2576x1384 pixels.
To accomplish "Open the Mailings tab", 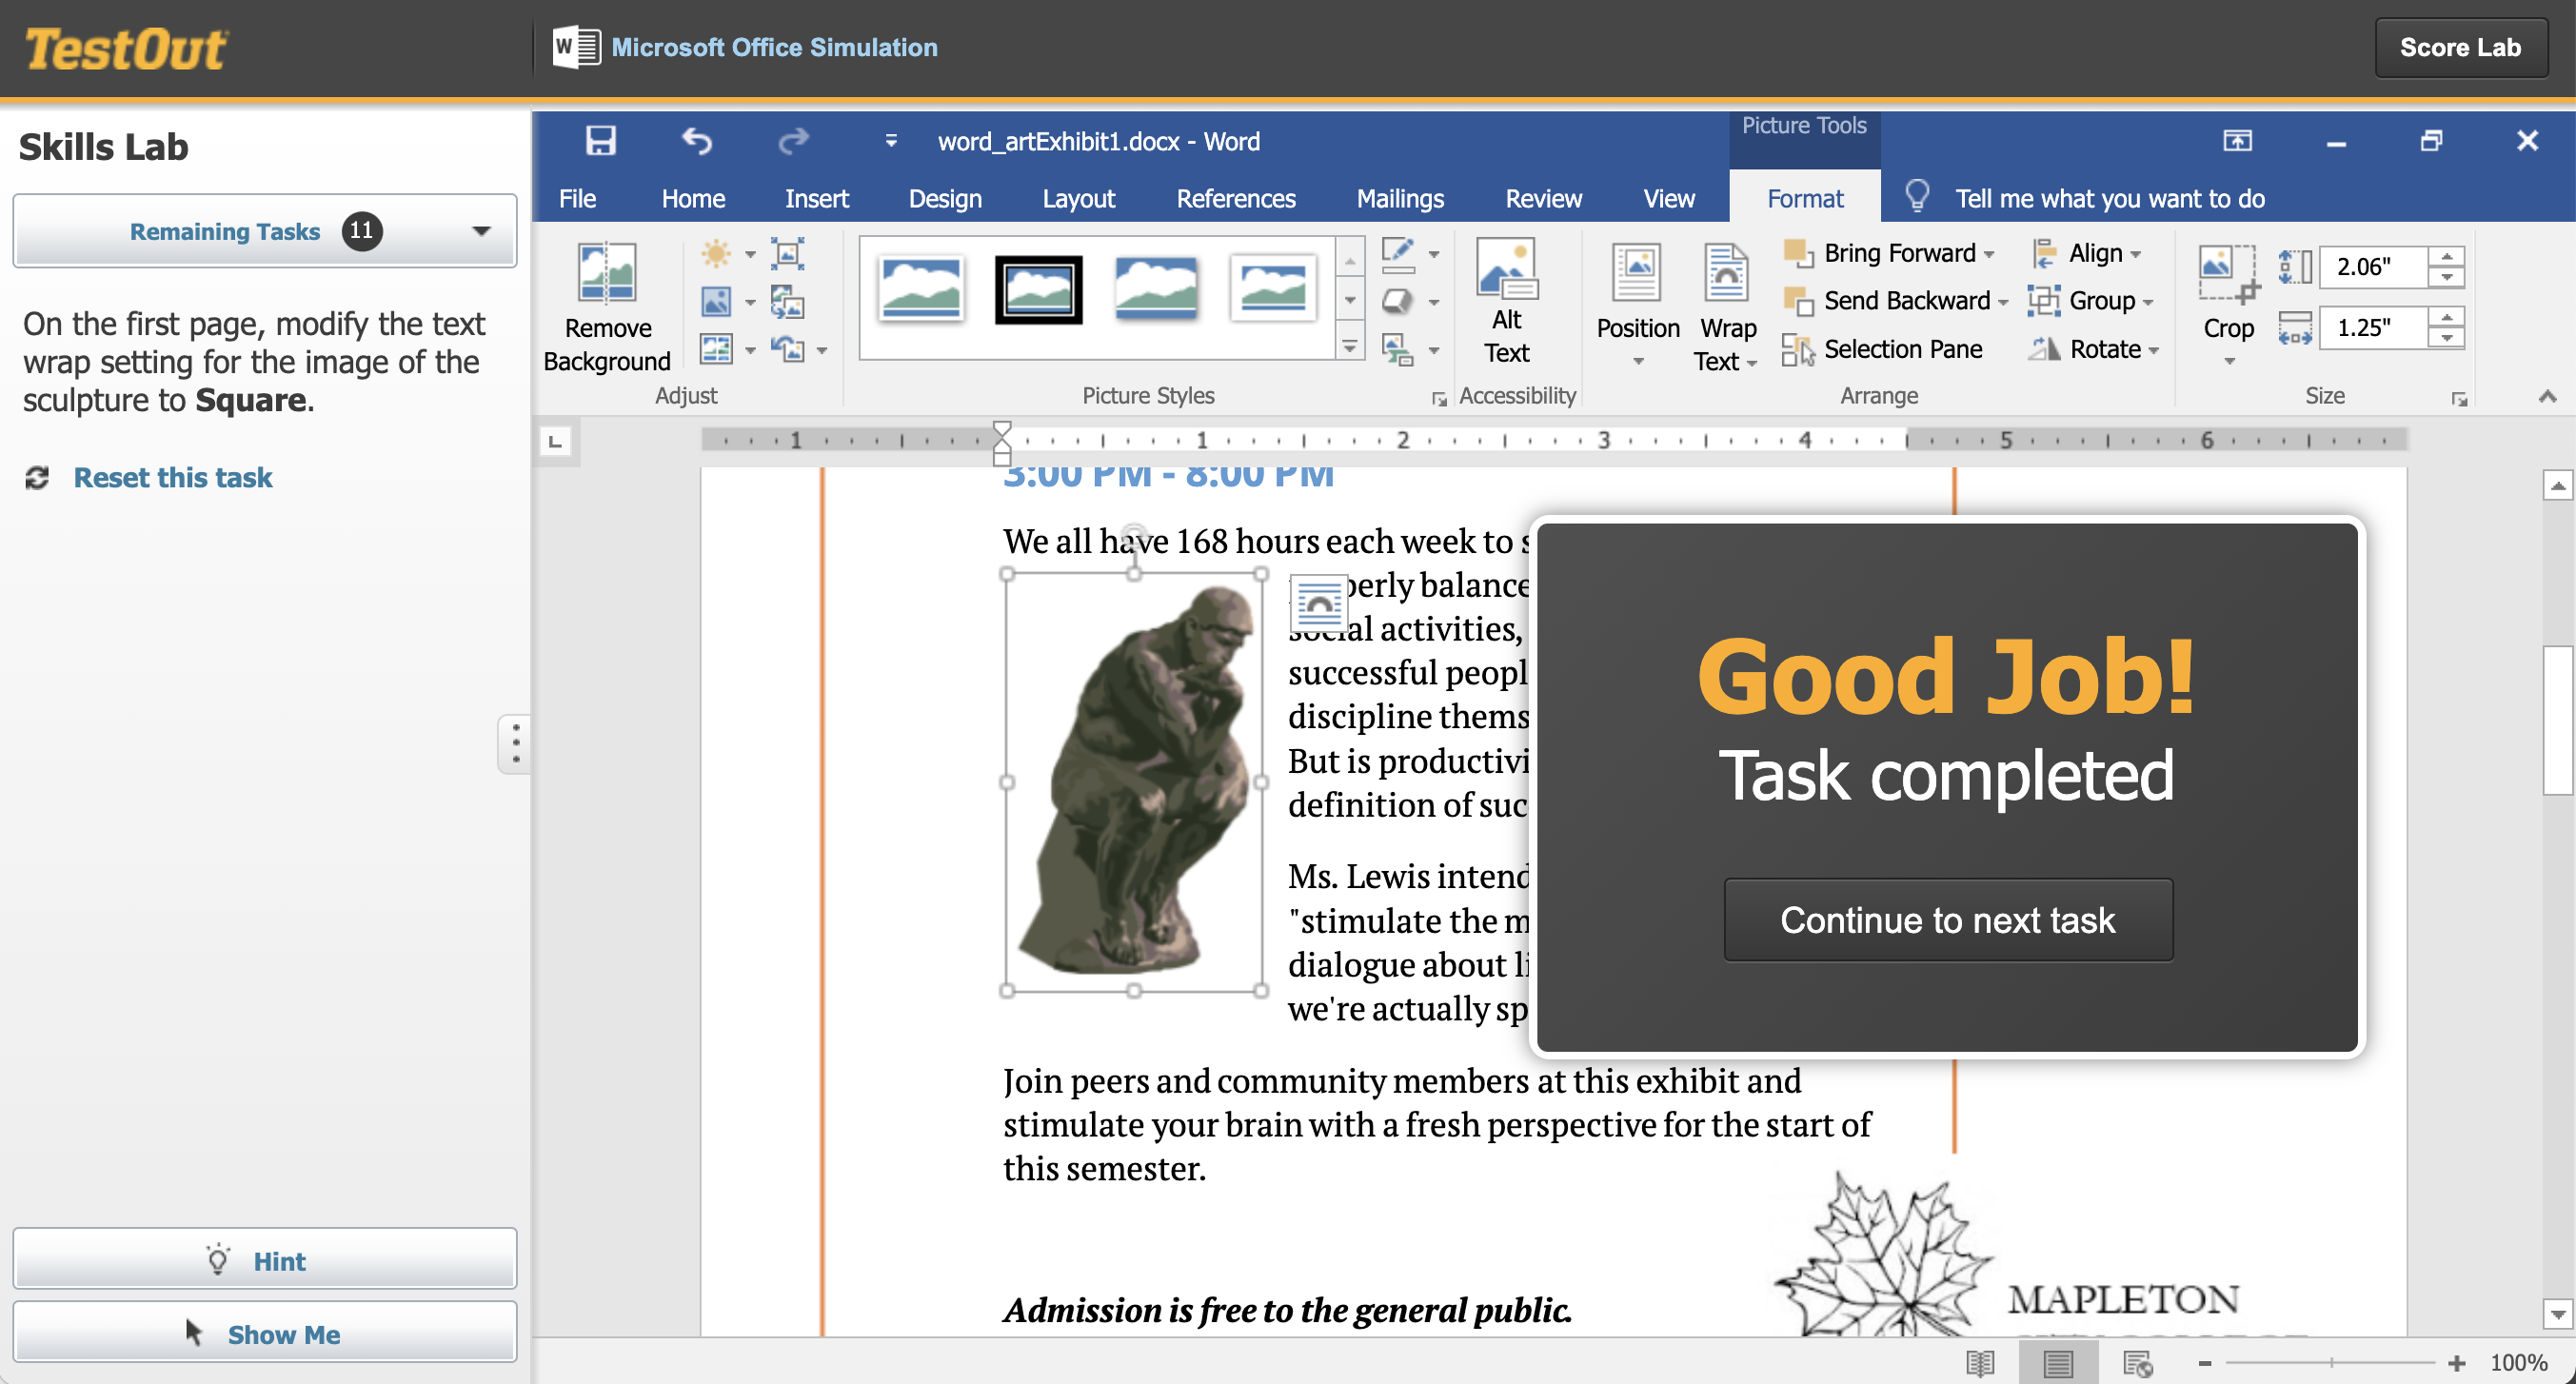I will (x=1399, y=198).
